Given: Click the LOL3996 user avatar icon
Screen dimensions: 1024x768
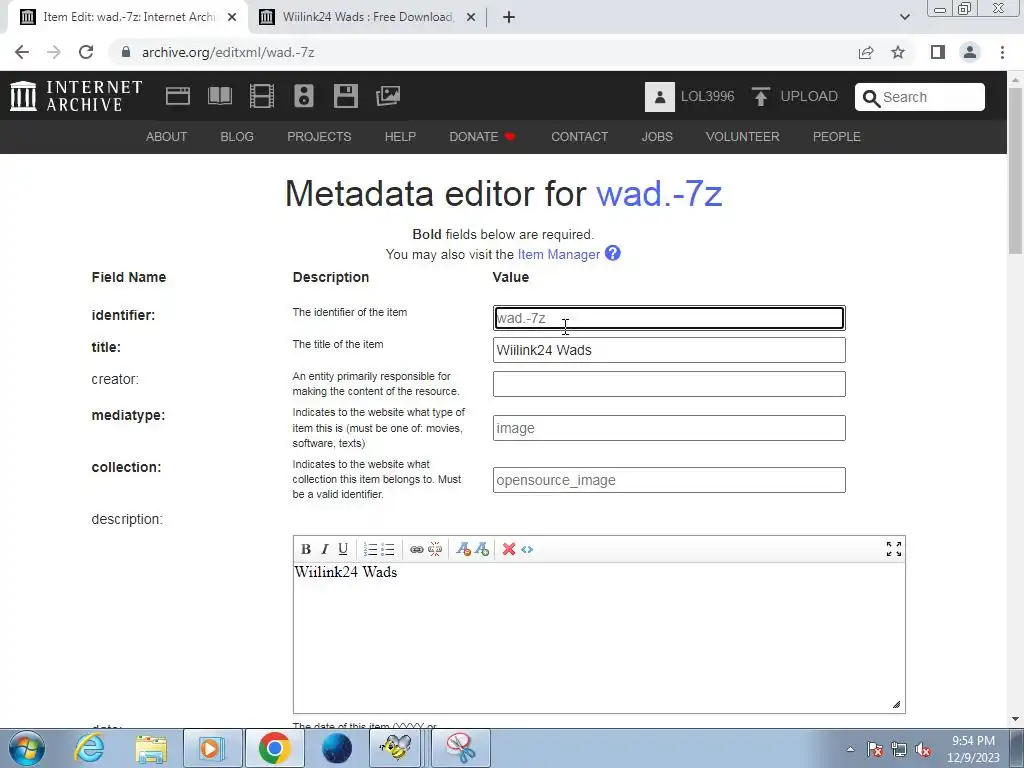Looking at the screenshot, I should [x=660, y=97].
